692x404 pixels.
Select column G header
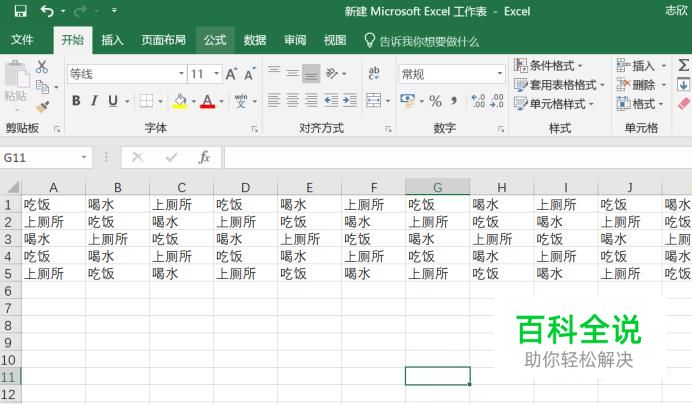437,187
